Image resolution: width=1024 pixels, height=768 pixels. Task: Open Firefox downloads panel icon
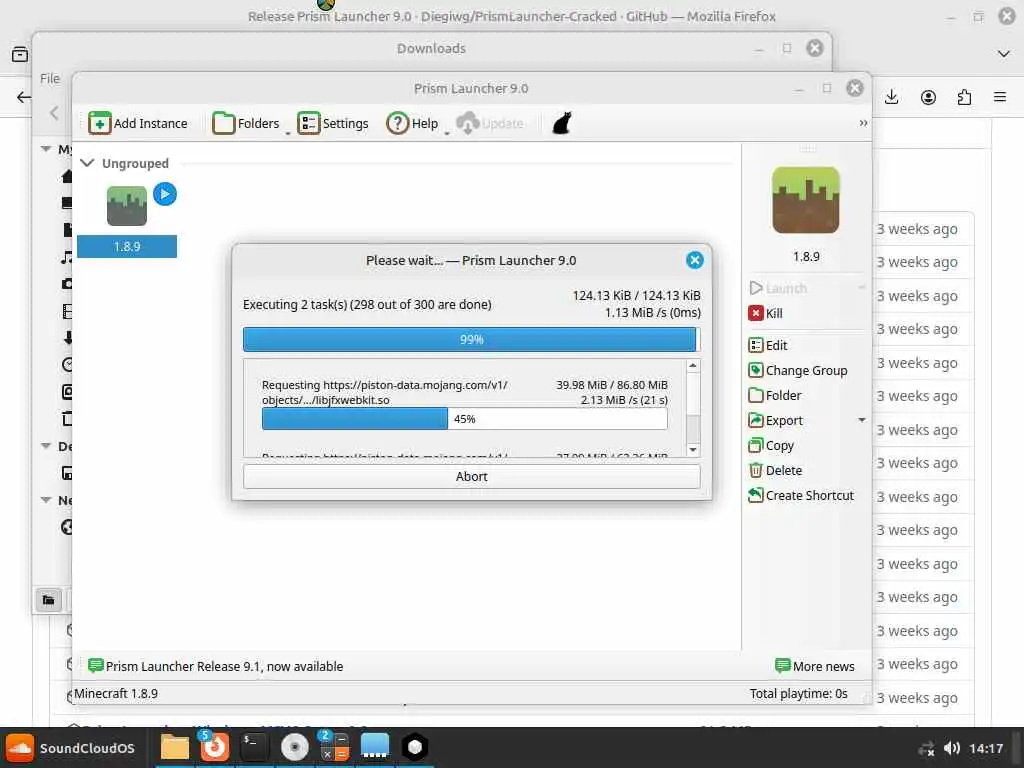[891, 97]
